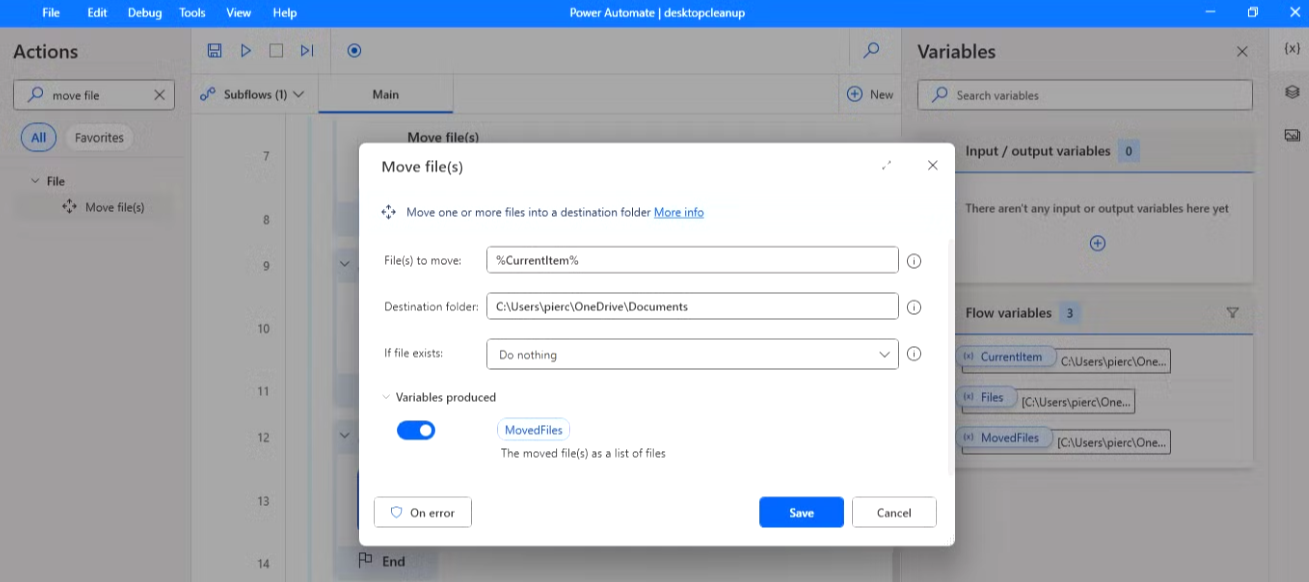Run the flow with the play icon
This screenshot has width=1309, height=582.
[x=246, y=50]
